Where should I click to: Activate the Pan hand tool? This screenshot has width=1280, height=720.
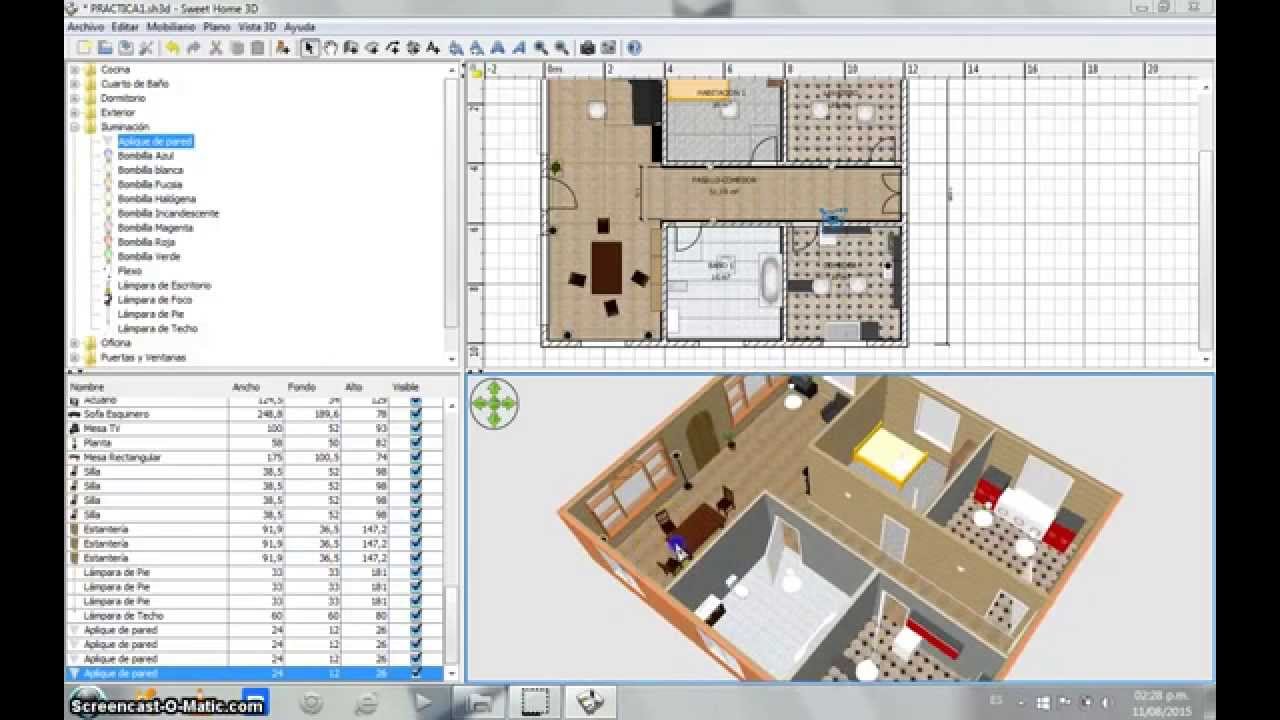click(330, 48)
